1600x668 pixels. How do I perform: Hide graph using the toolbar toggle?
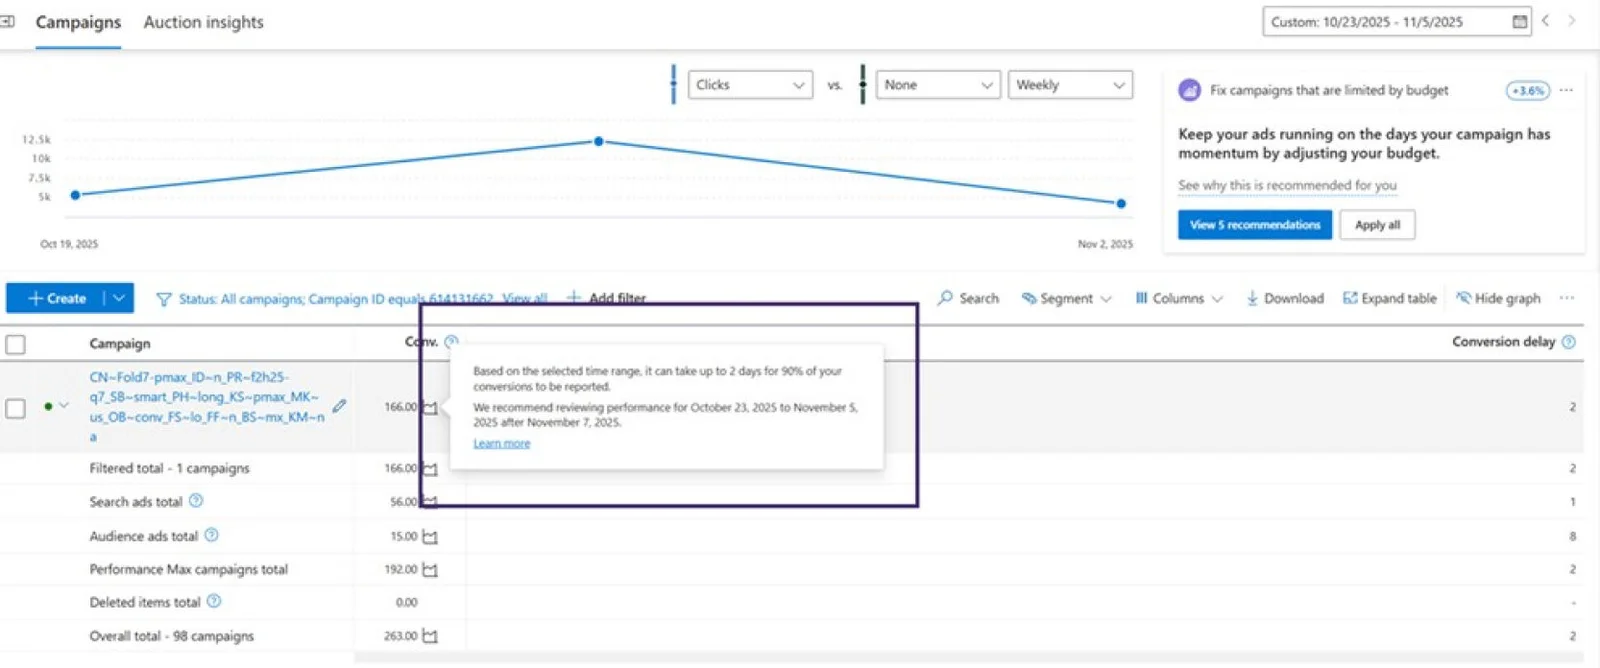click(1498, 298)
